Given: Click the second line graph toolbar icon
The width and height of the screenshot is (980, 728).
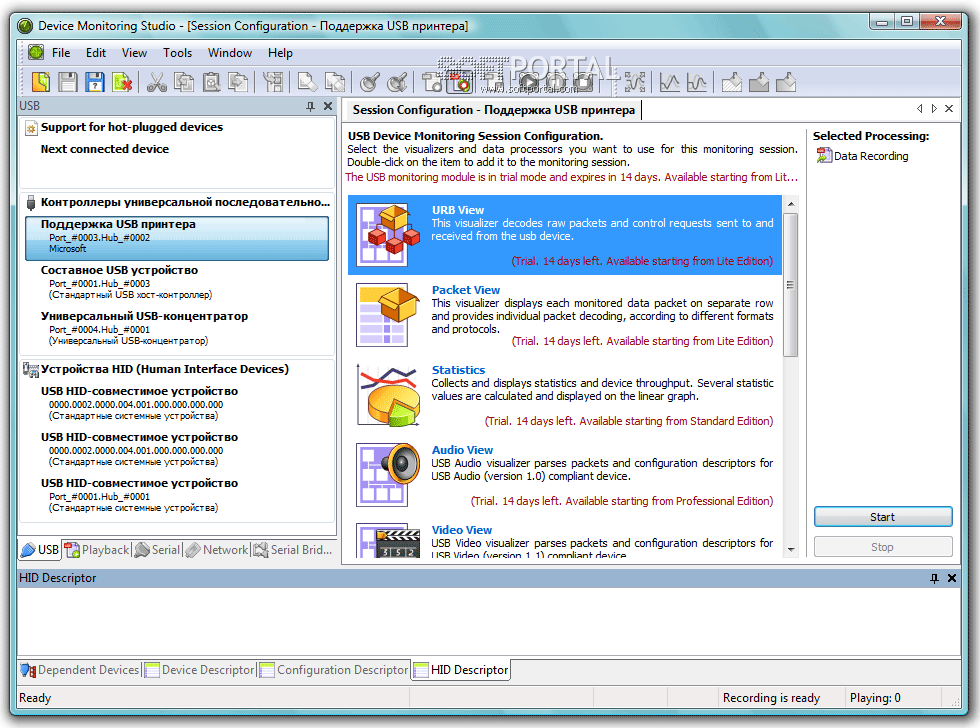Looking at the screenshot, I should (x=696, y=82).
